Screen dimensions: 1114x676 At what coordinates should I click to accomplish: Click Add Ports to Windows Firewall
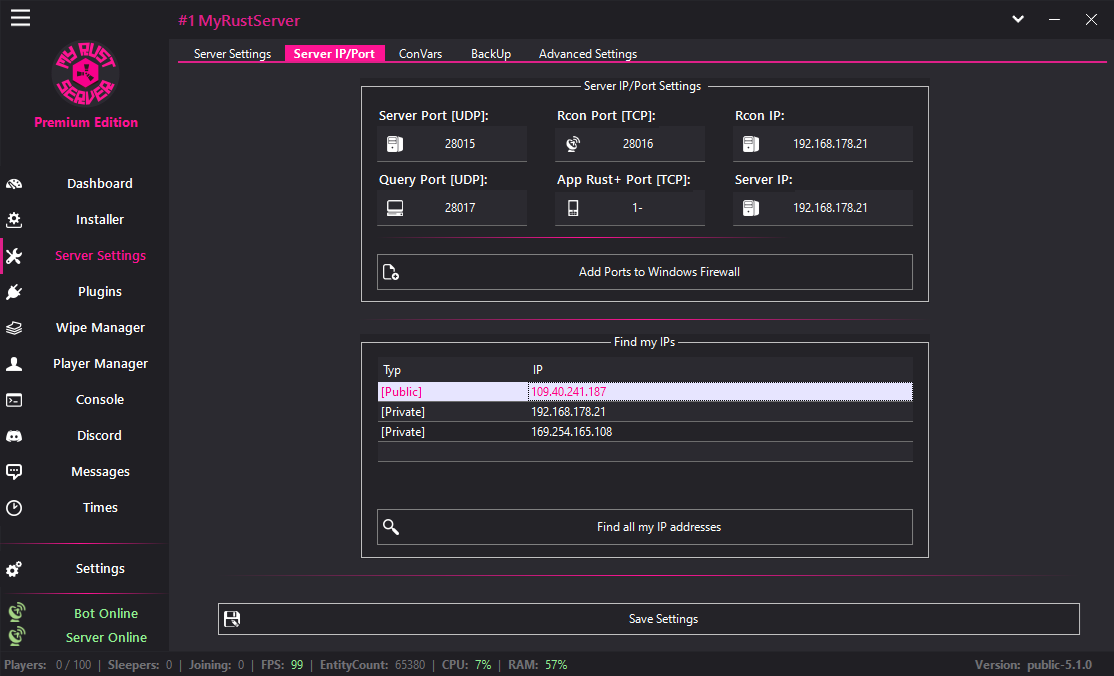coord(644,272)
